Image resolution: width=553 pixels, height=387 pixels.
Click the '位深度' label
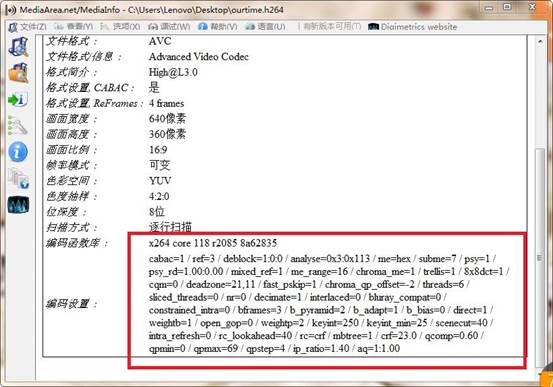(66, 212)
